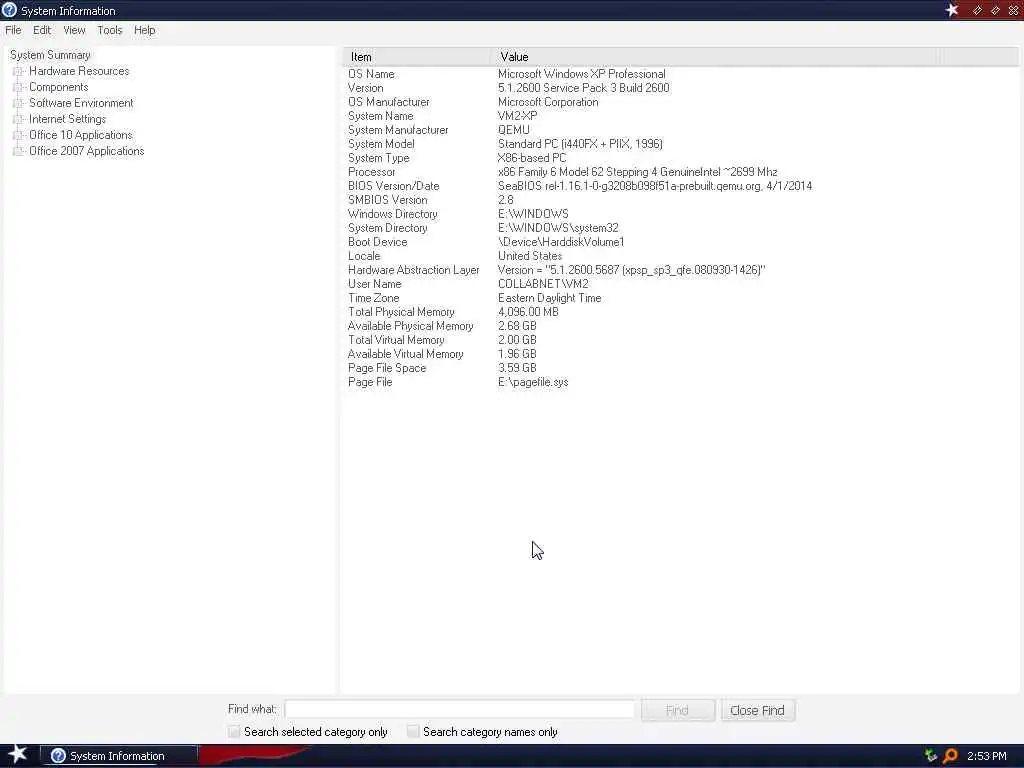Viewport: 1024px width, 768px height.
Task: Click System Information taskbar button
Action: [119, 756]
